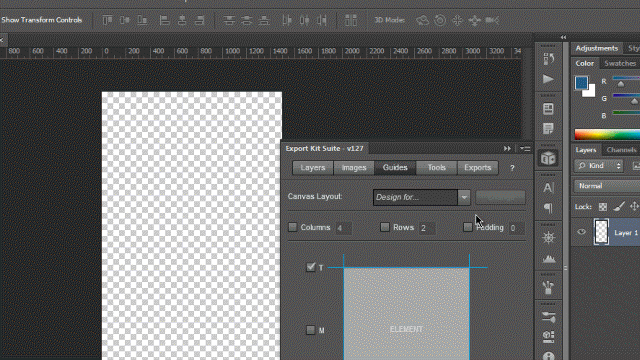The image size is (640, 360).
Task: Uncheck the T guide checkbox
Action: click(311, 267)
